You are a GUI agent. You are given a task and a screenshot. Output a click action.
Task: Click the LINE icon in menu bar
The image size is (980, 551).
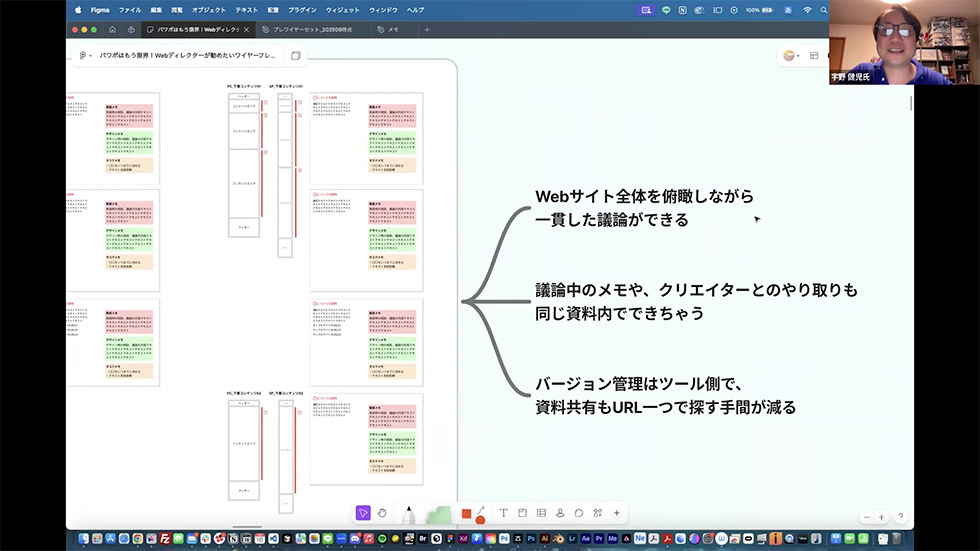(x=666, y=10)
